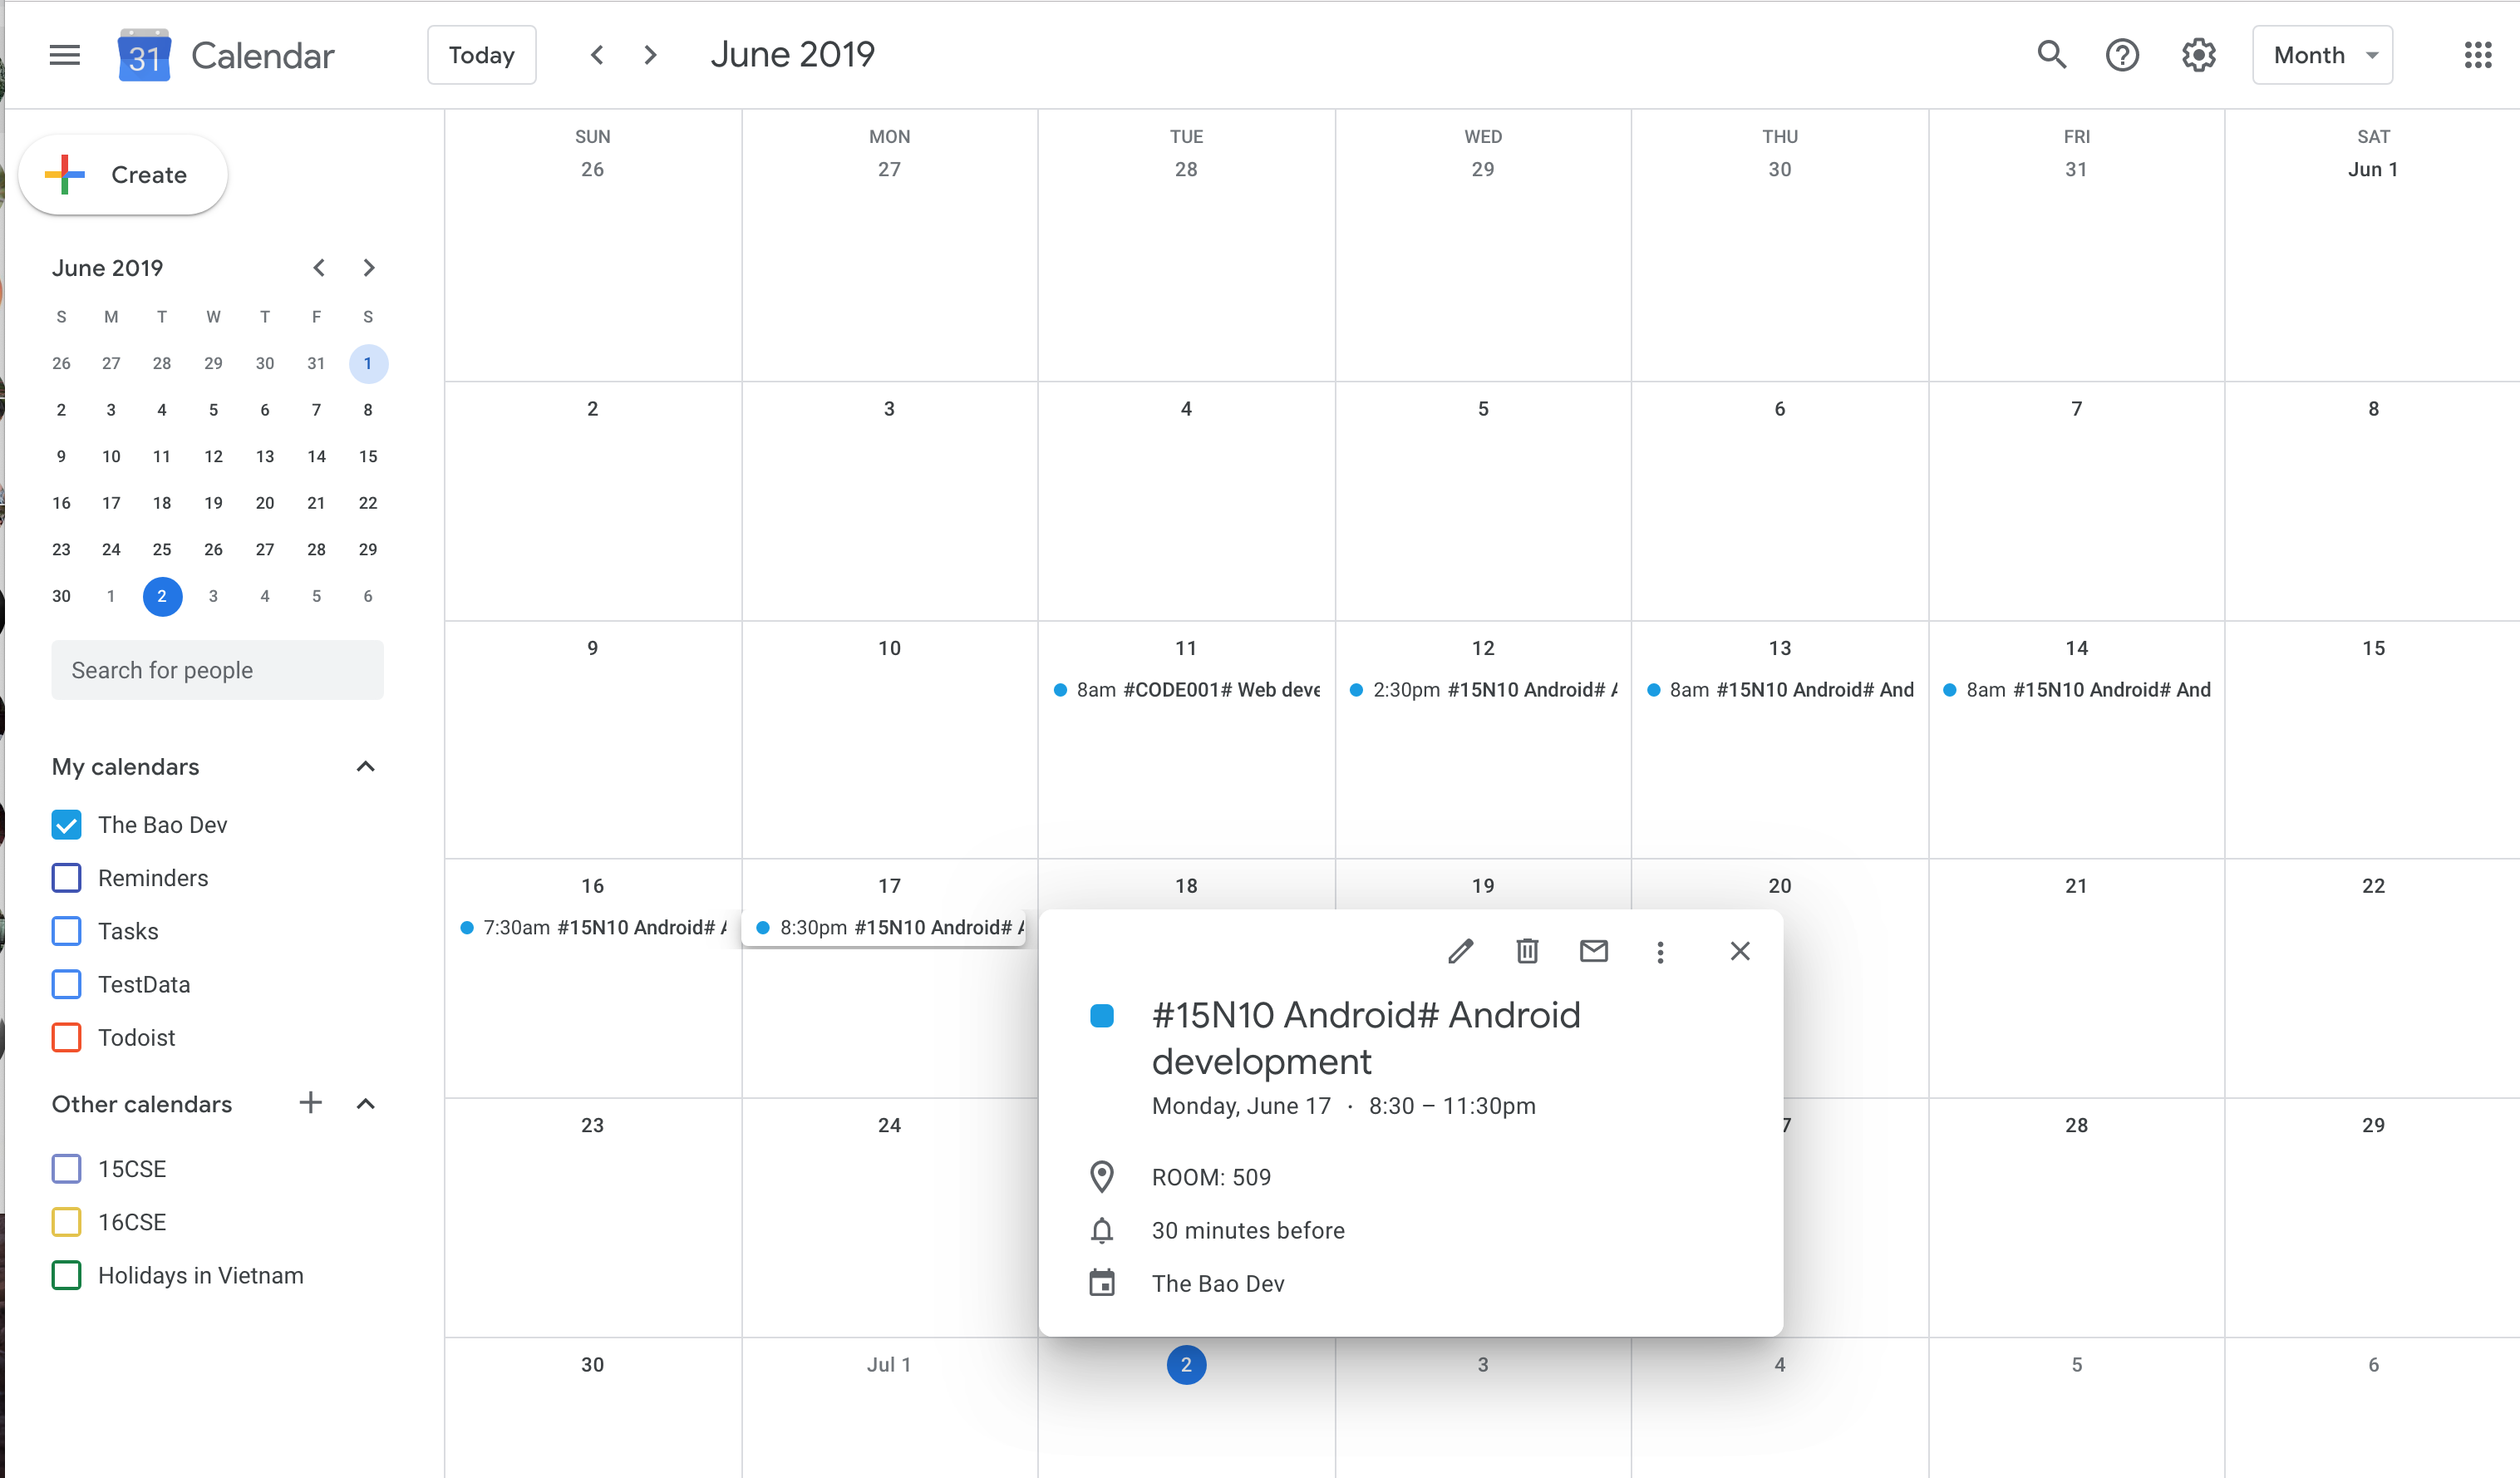Select the 7:30am Android event on 16

(x=593, y=928)
